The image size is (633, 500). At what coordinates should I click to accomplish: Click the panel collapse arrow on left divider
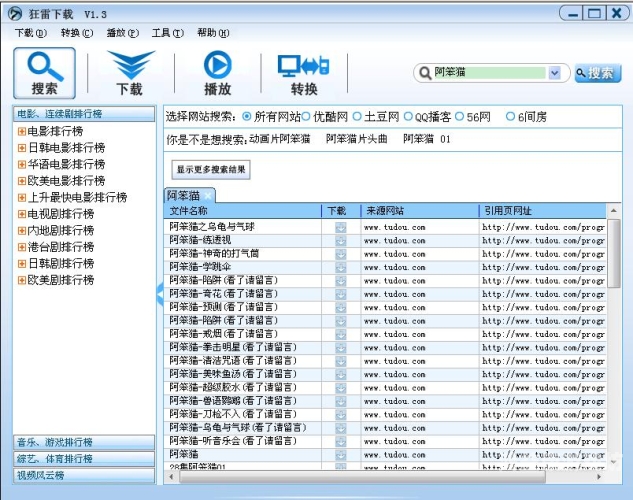(x=158, y=290)
